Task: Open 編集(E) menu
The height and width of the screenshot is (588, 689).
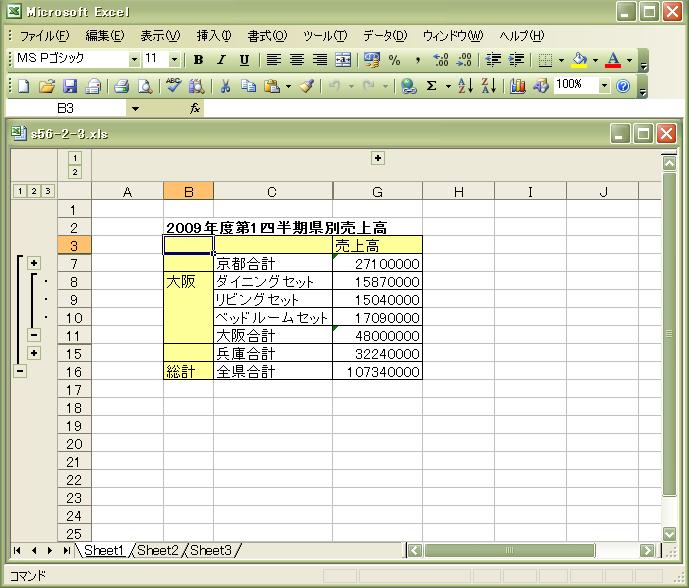Action: coord(105,36)
